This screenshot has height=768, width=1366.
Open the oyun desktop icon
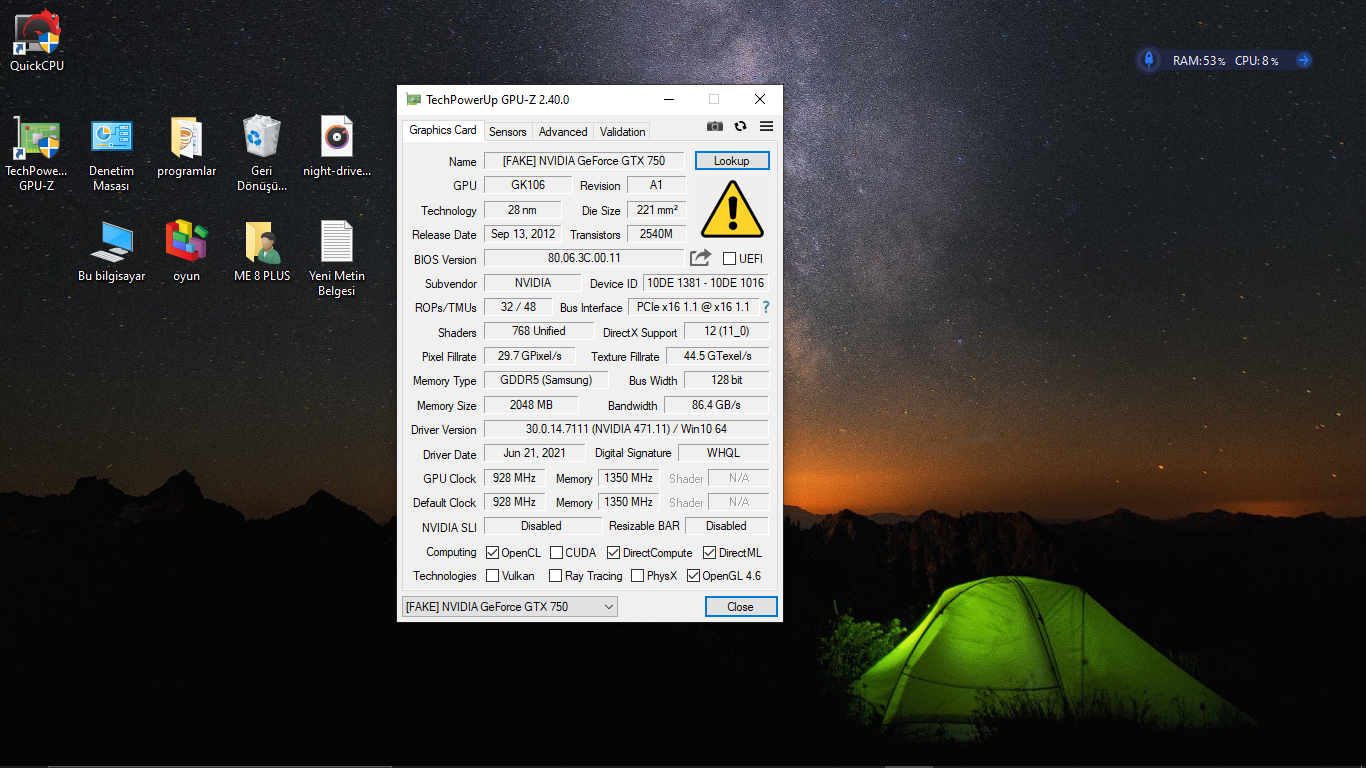pyautogui.click(x=186, y=251)
